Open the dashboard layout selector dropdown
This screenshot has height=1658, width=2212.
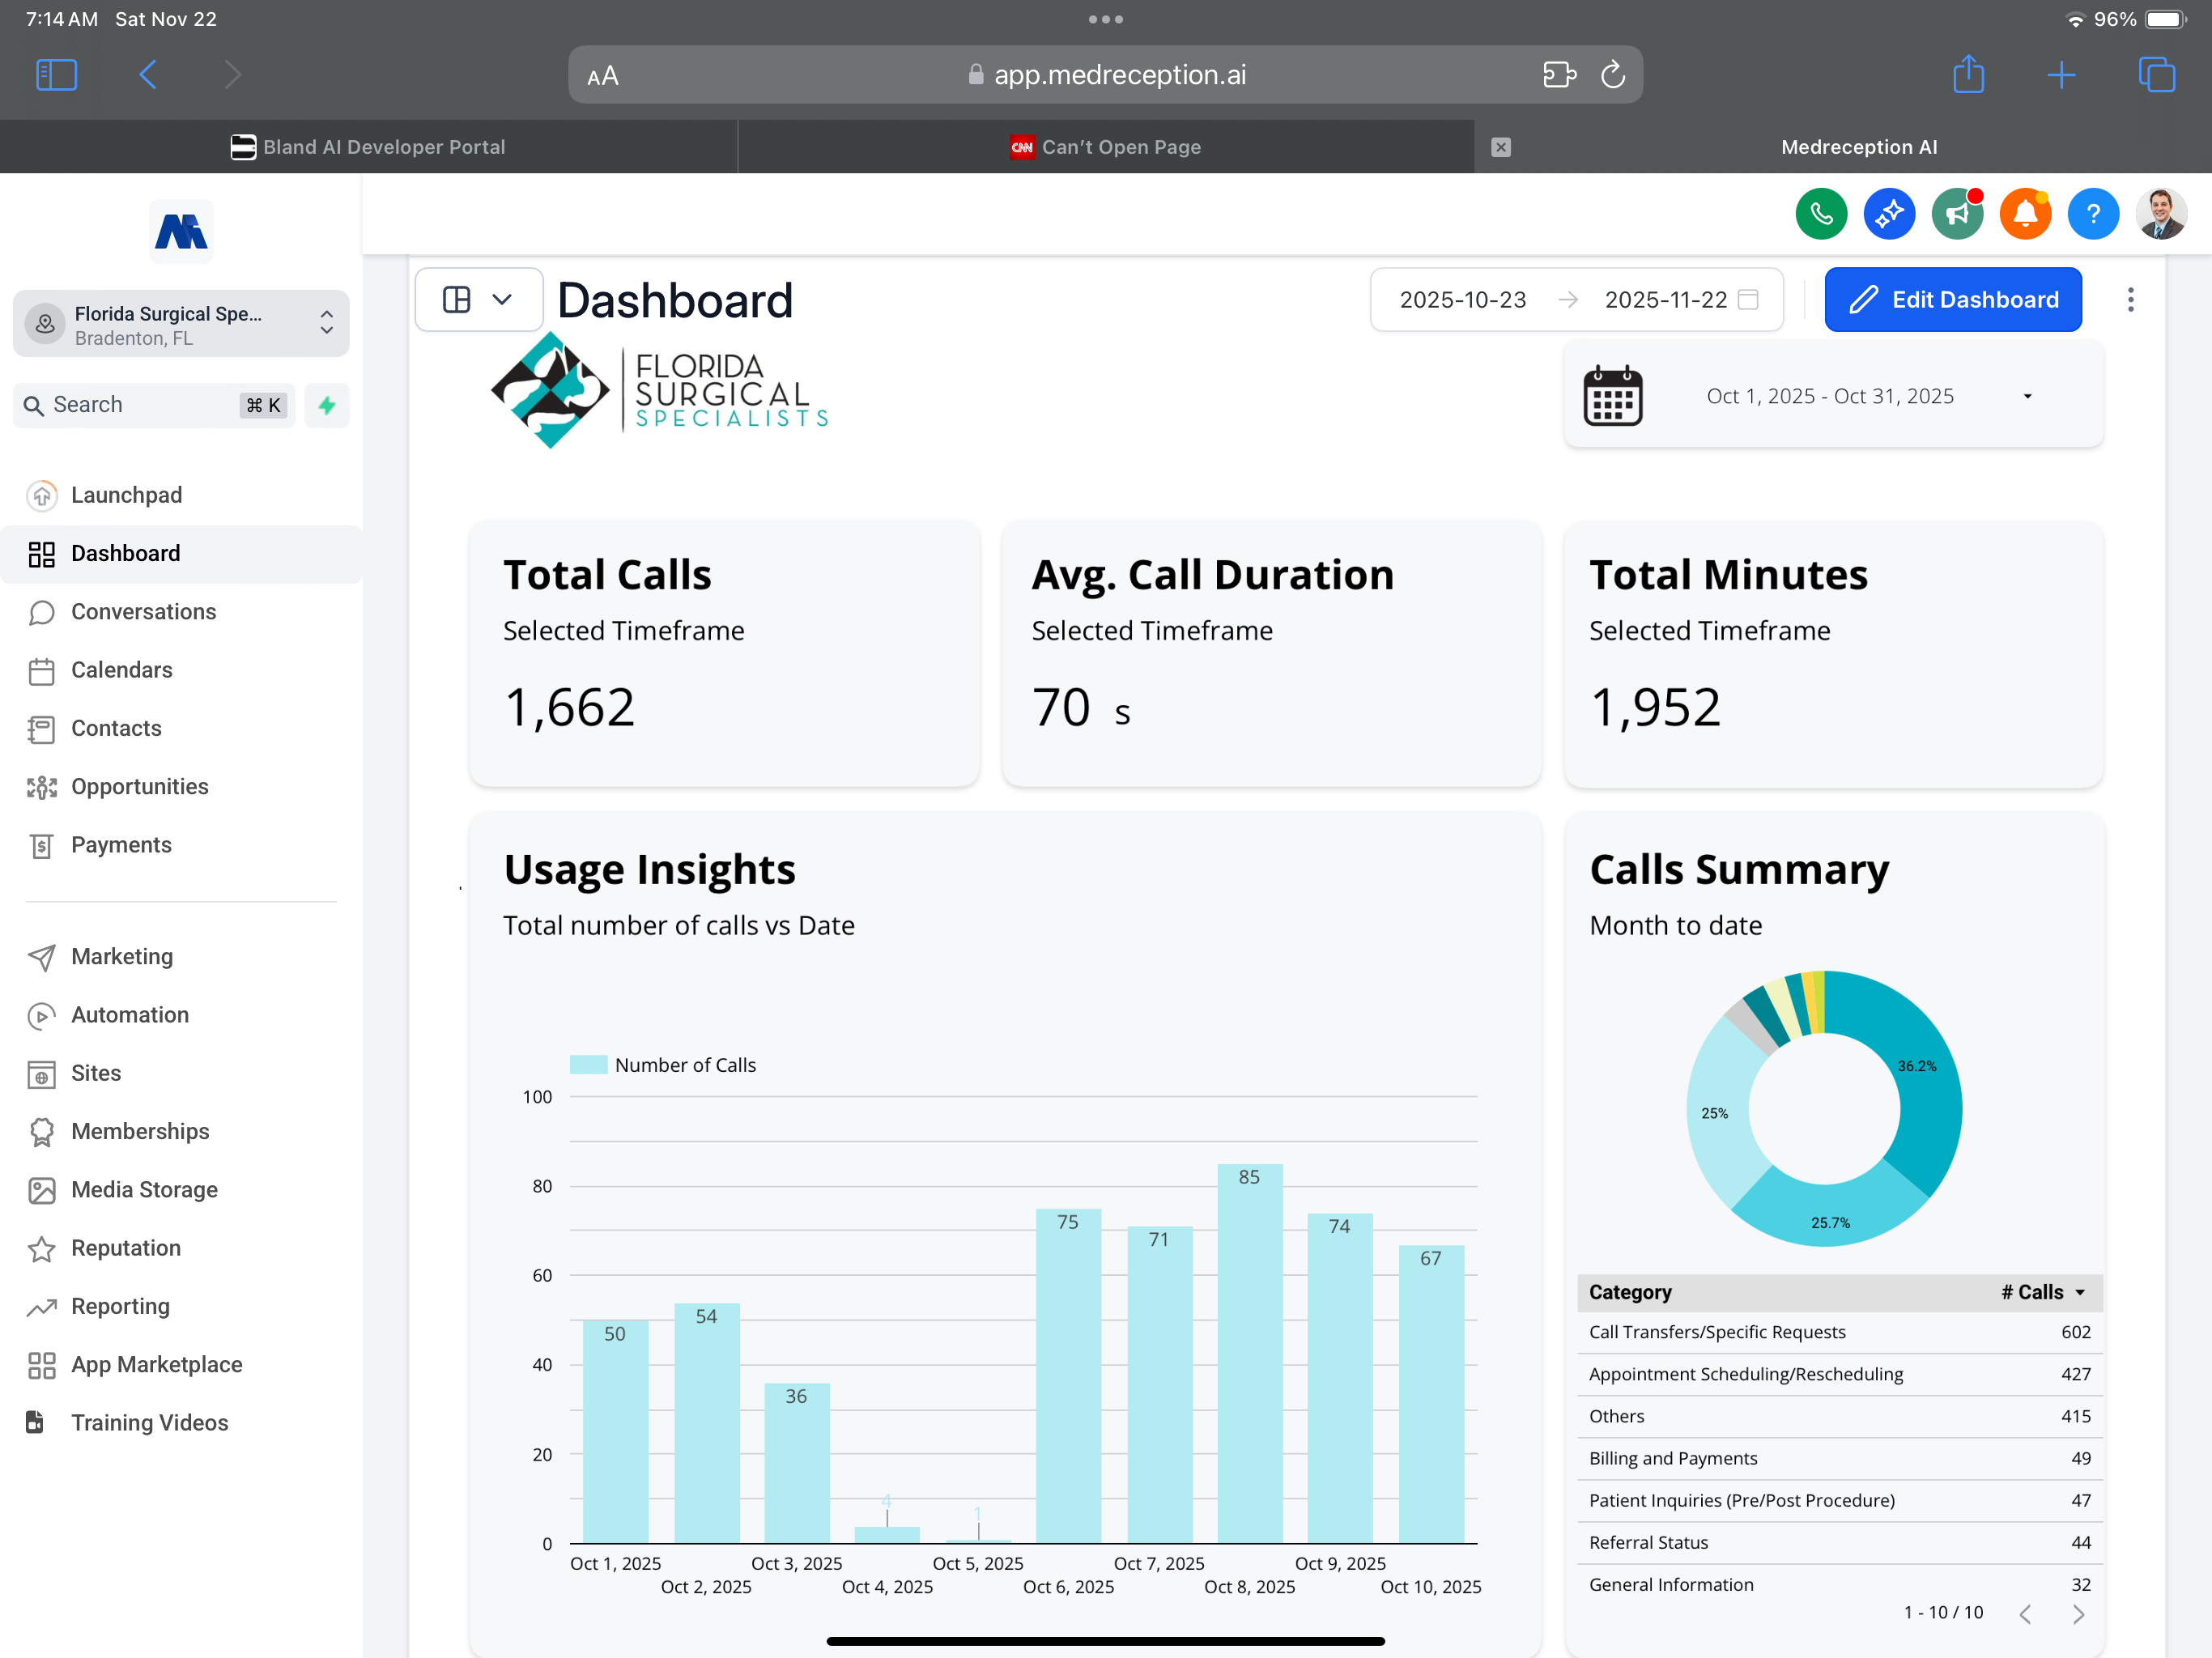479,300
